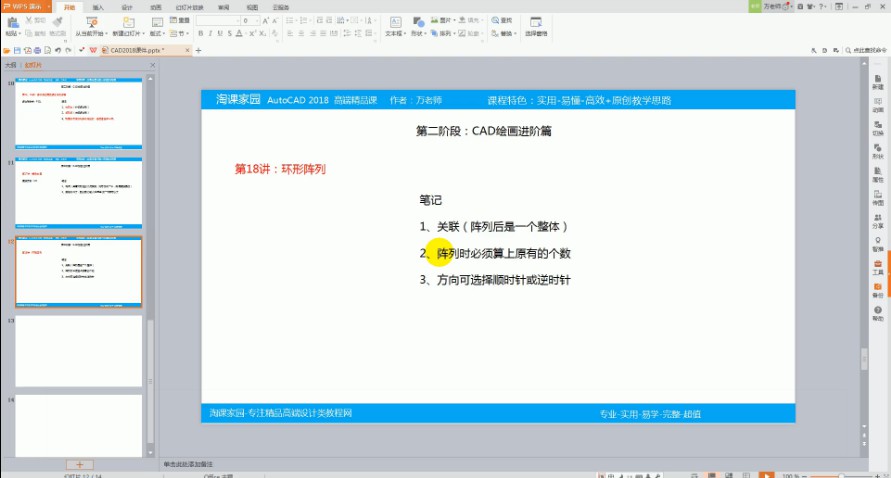Viewport: 891px width, 478px height.
Task: Toggle Superscript formatting
Action: tap(252, 34)
